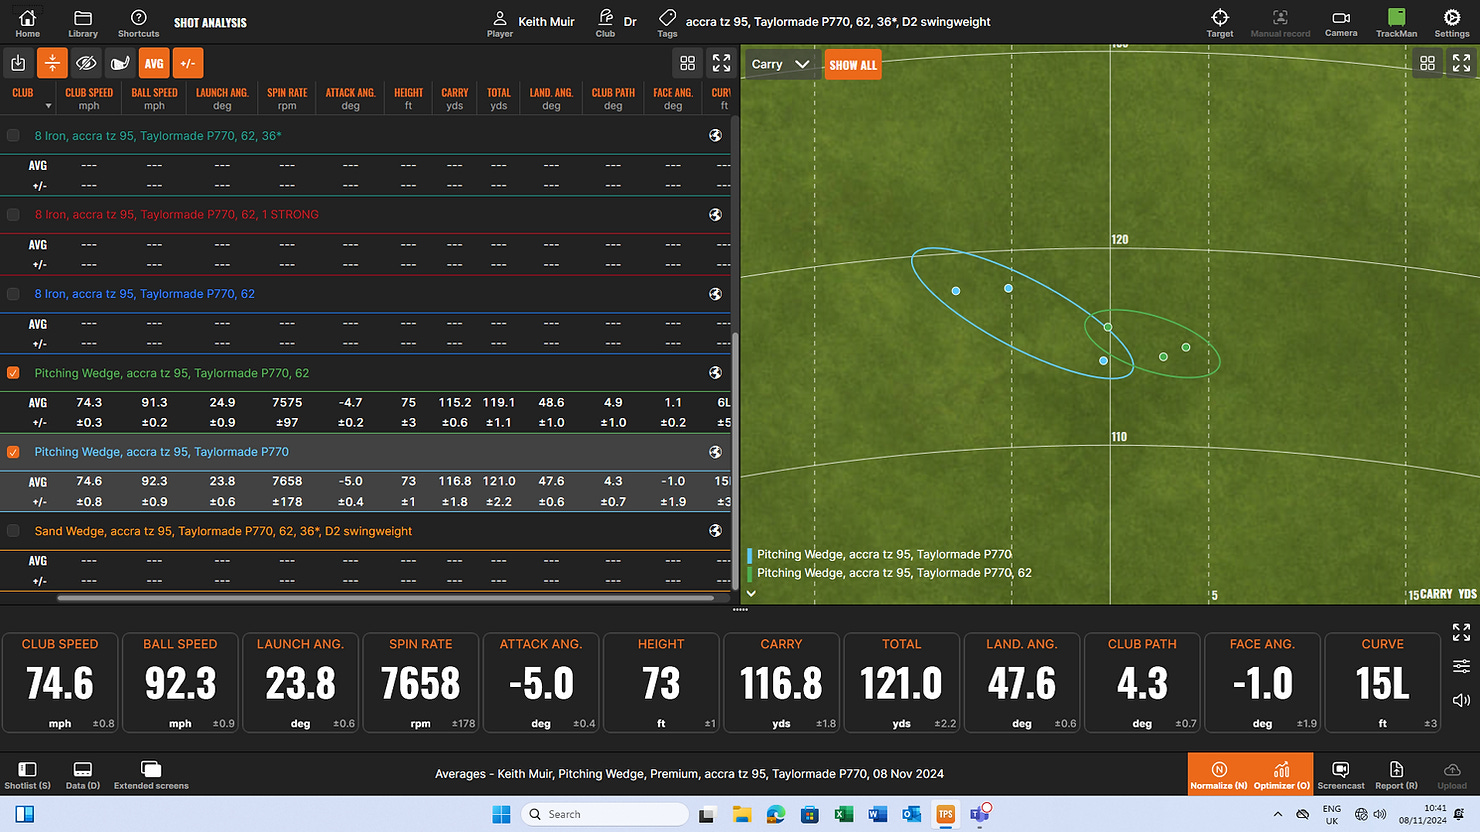Viewport: 1480px width, 832px height.
Task: Open Extended screens
Action: pyautogui.click(x=151, y=774)
